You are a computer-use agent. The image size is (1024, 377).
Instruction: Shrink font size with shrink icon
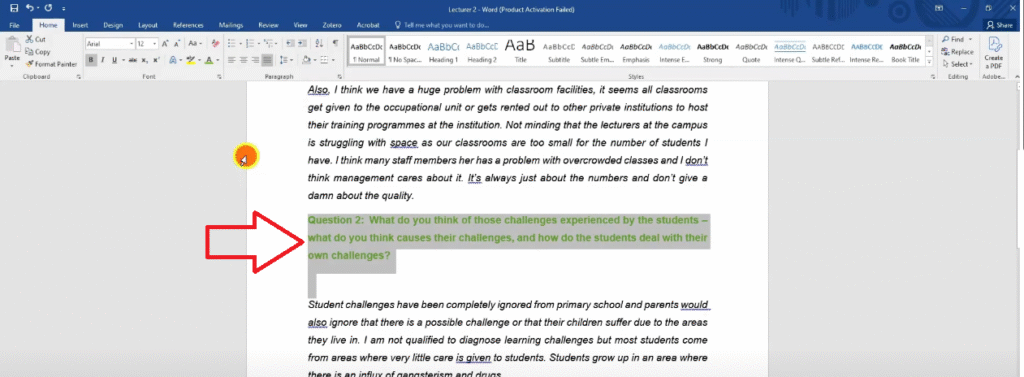[x=177, y=44]
